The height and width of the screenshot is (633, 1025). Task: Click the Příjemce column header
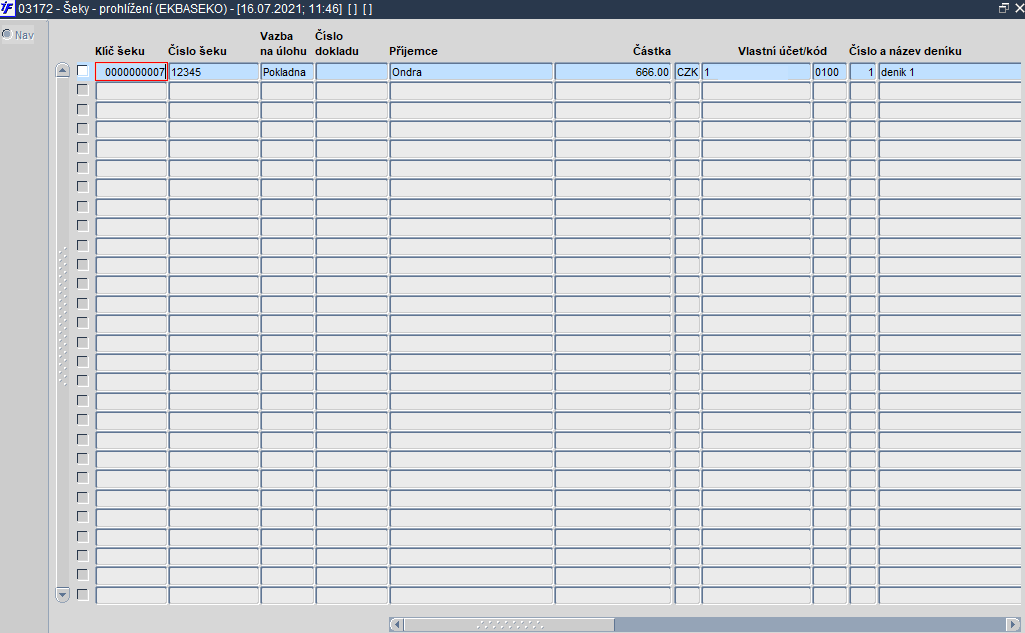[413, 51]
